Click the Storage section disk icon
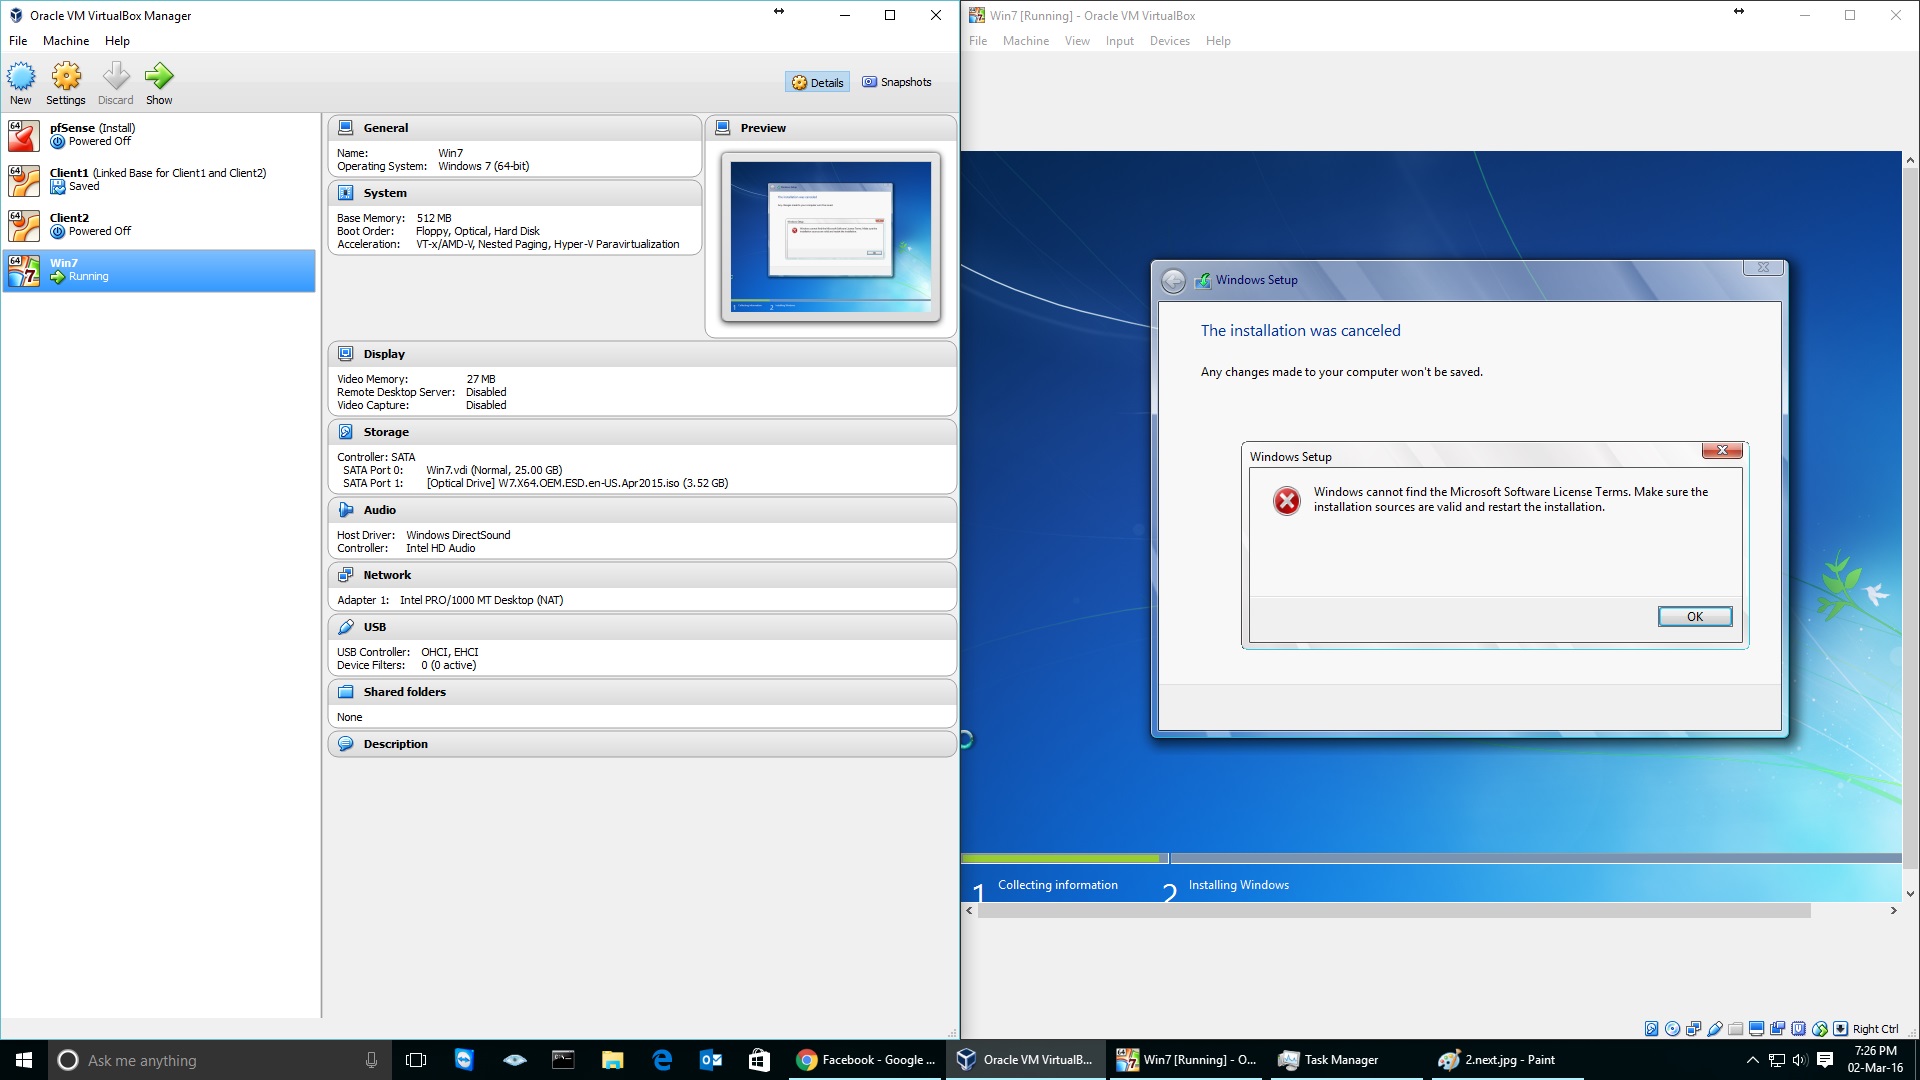The image size is (1920, 1080). pyautogui.click(x=346, y=432)
